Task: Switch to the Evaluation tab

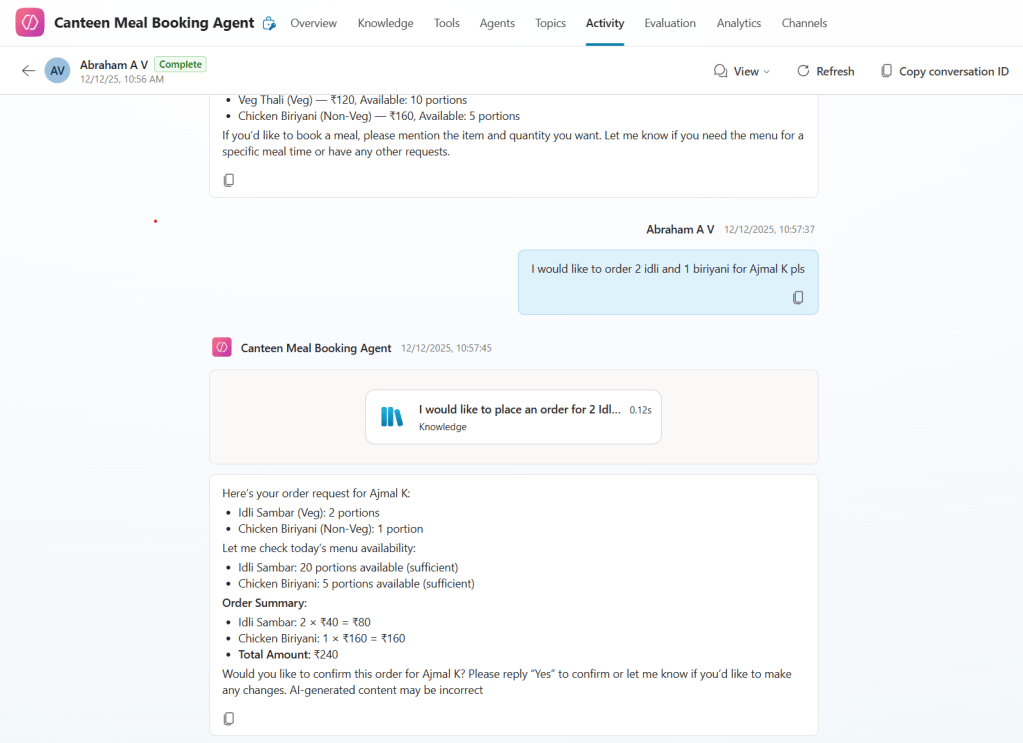Action: click(670, 23)
